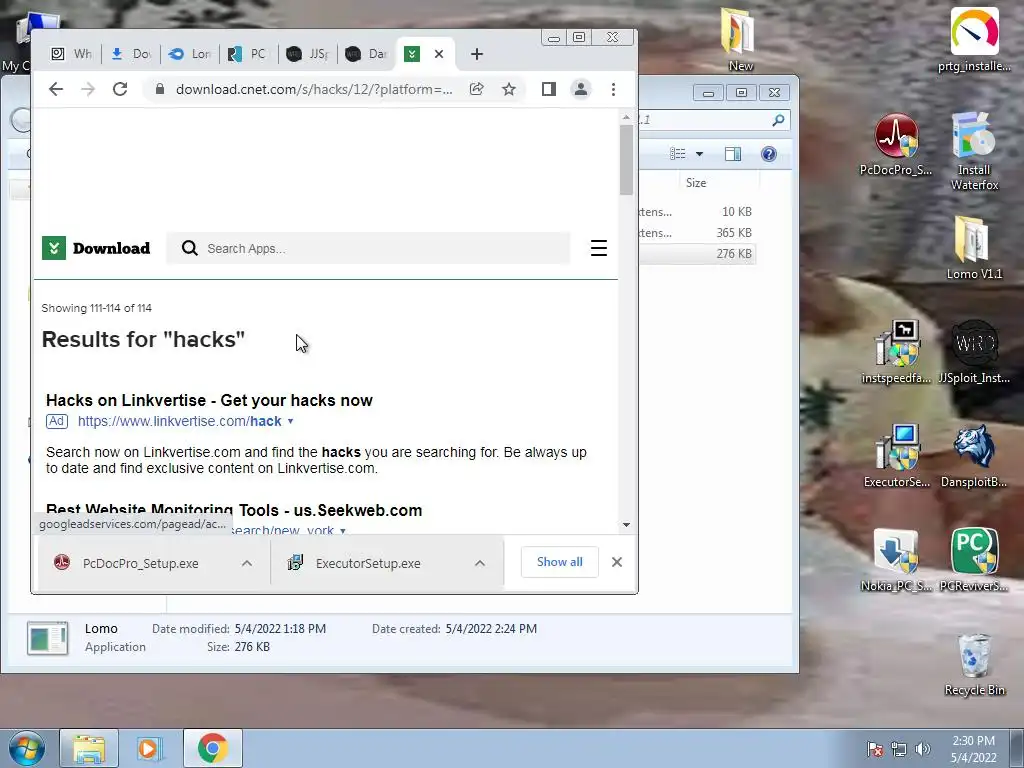Open the CNET hamburger menu
The width and height of the screenshot is (1024, 768).
coord(599,248)
